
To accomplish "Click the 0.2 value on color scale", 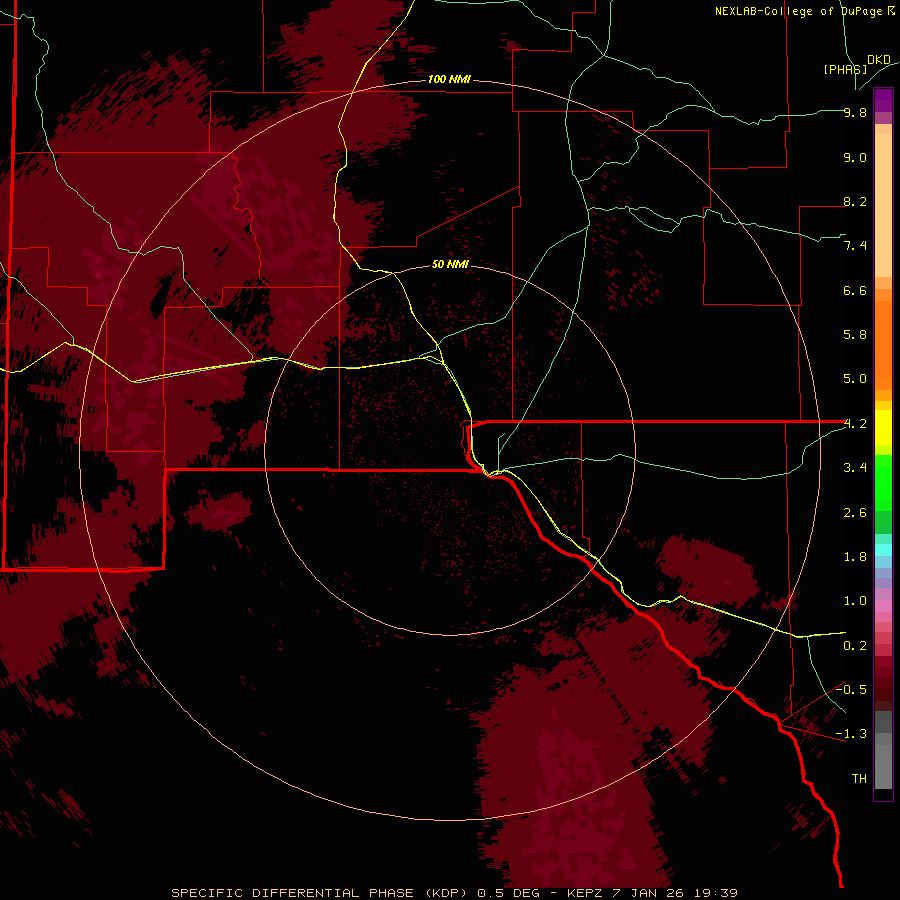I will click(x=855, y=646).
